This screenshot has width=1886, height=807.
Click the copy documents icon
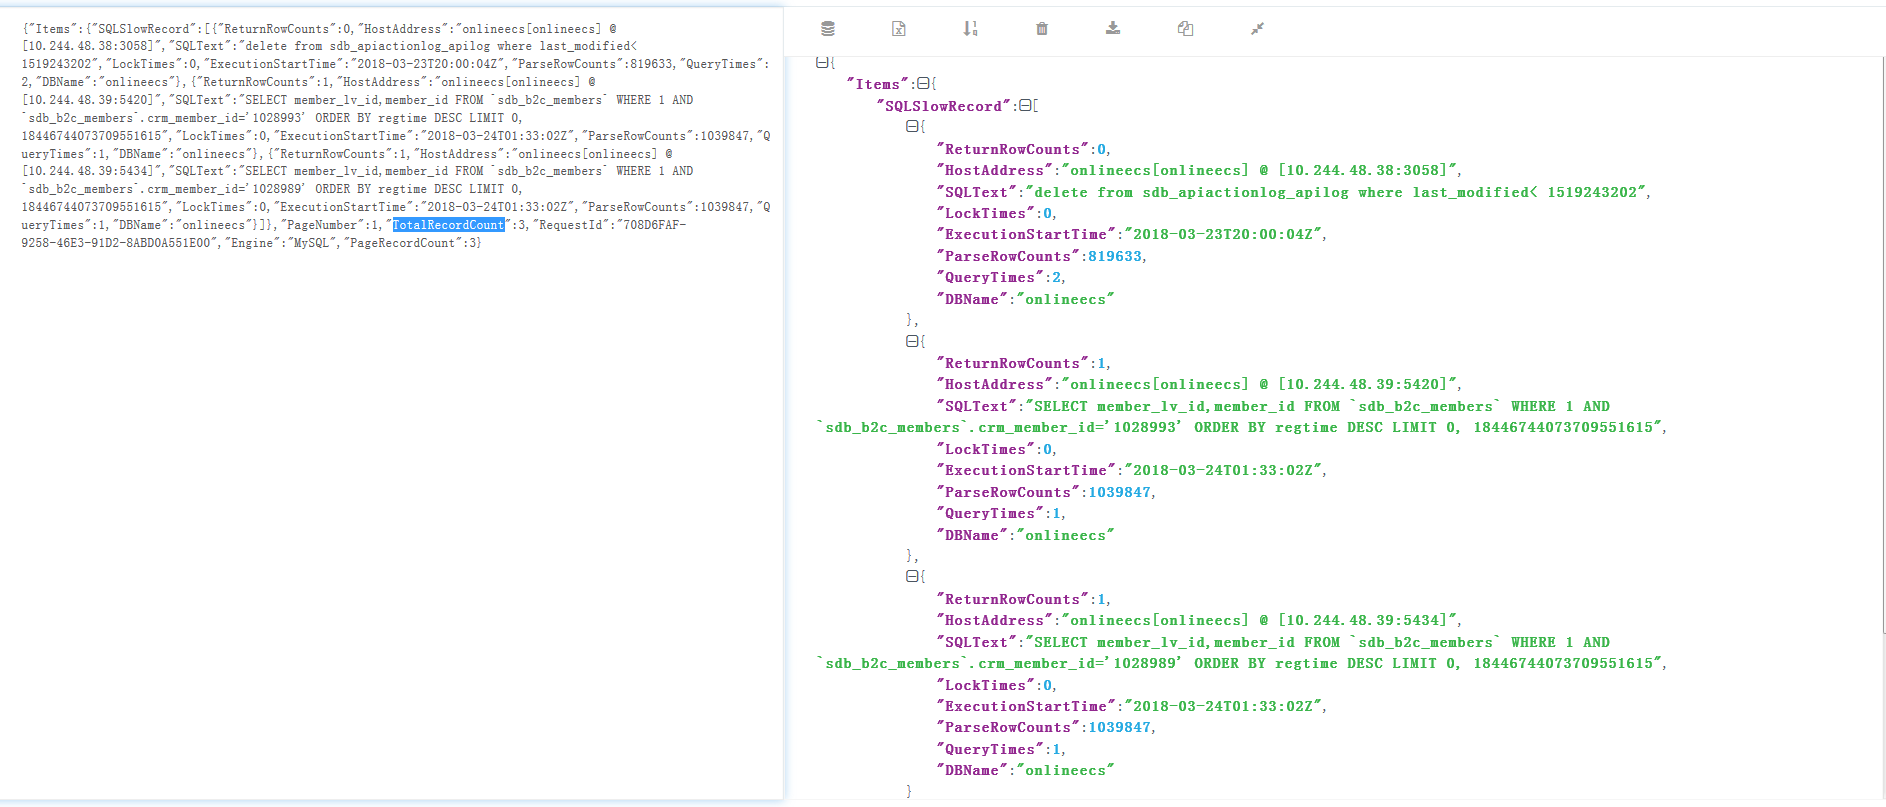[1185, 29]
